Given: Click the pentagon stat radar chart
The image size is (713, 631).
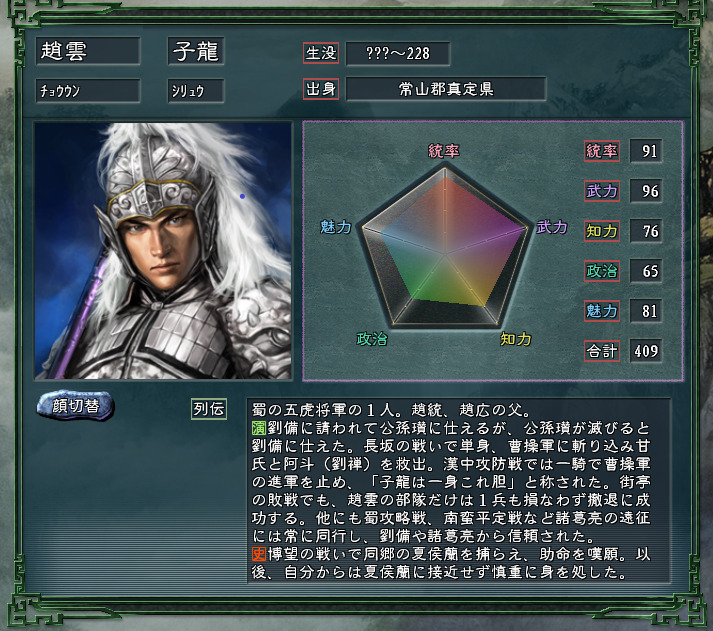Looking at the screenshot, I should [x=445, y=246].
